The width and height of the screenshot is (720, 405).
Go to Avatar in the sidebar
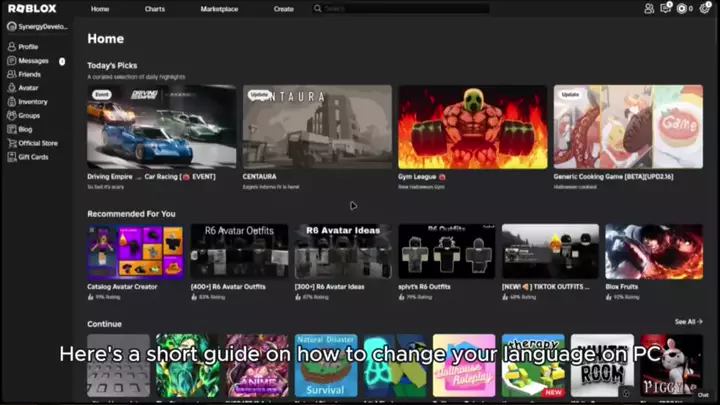click(28, 88)
